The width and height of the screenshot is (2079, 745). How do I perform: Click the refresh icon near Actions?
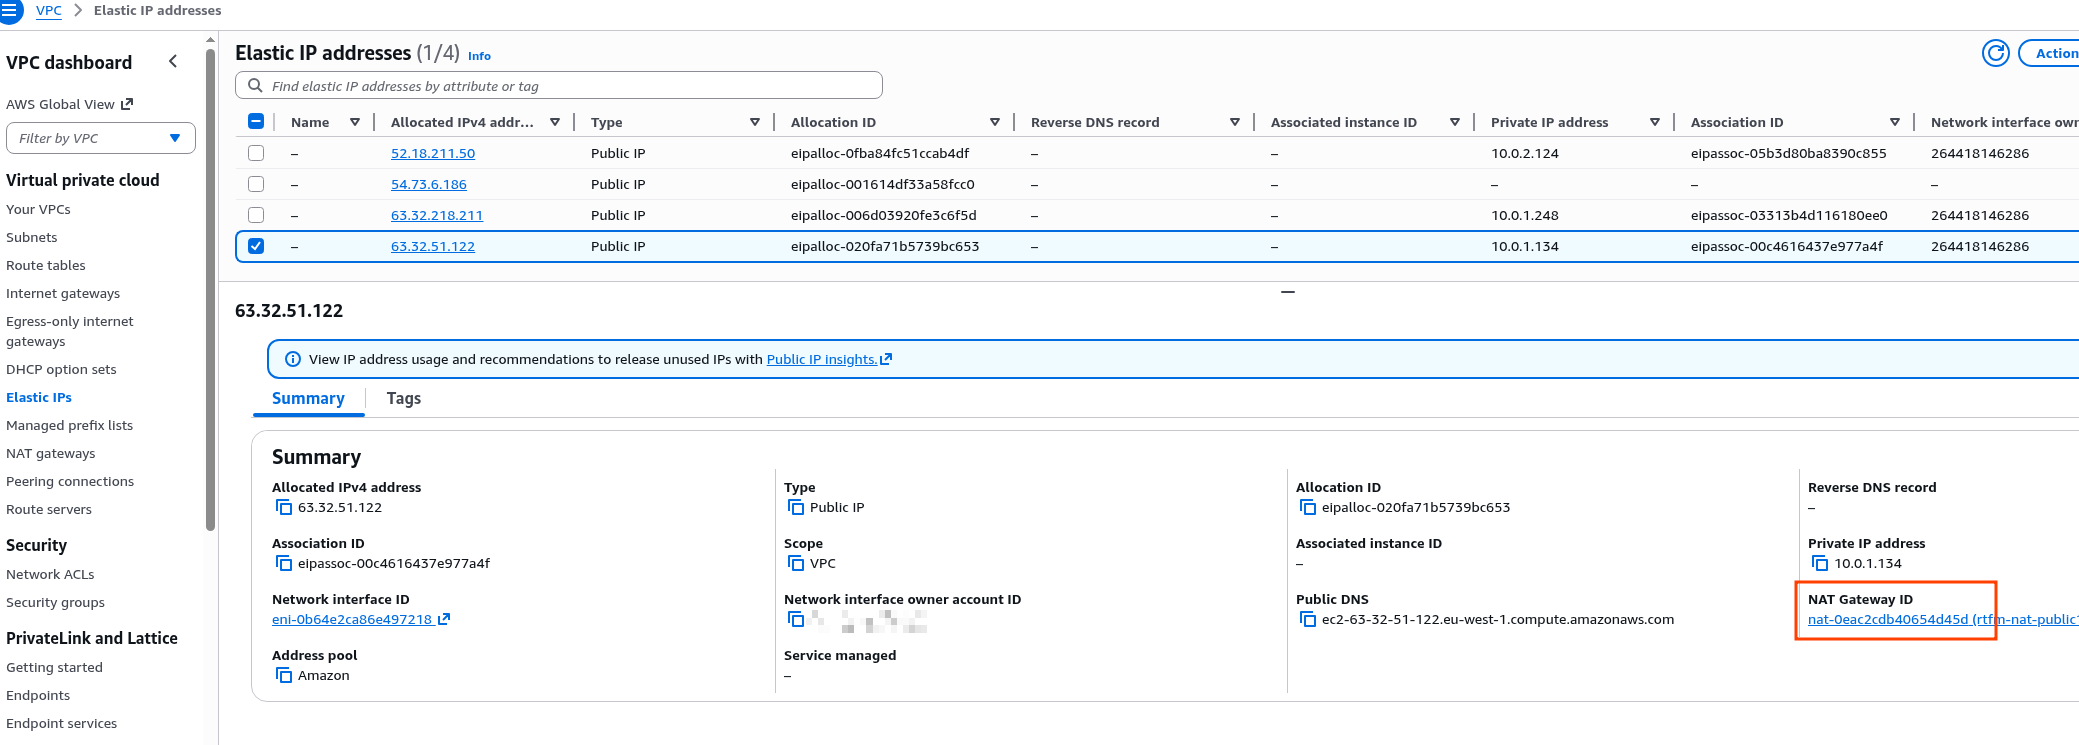1995,53
